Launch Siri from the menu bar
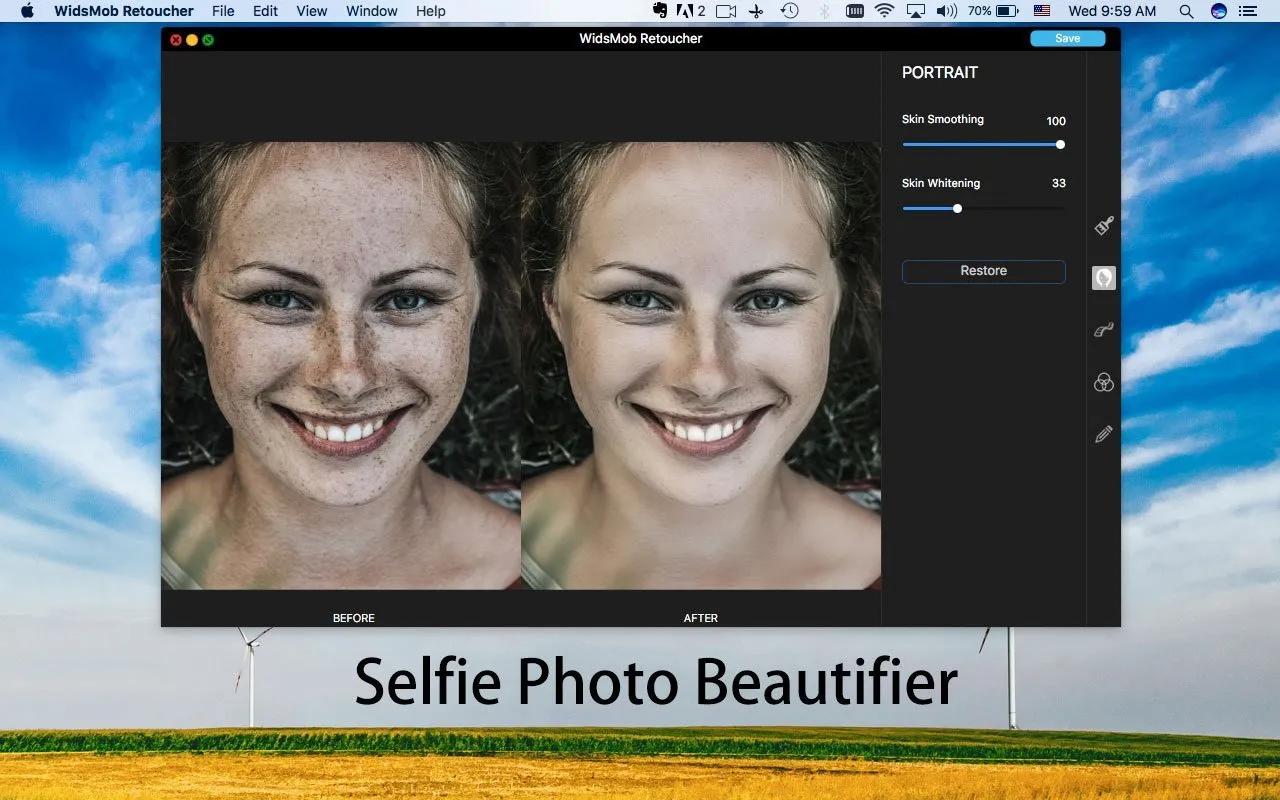Viewport: 1280px width, 800px height. pos(1218,11)
